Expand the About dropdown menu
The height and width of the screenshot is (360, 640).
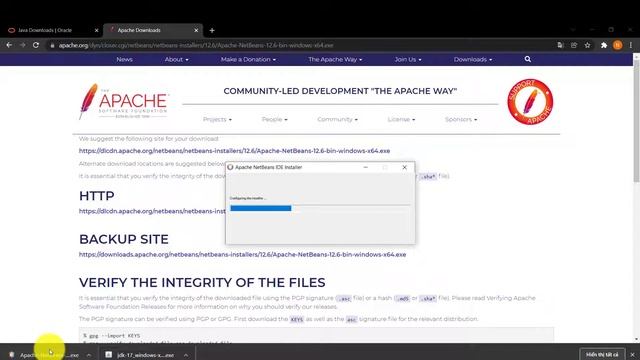click(176, 59)
